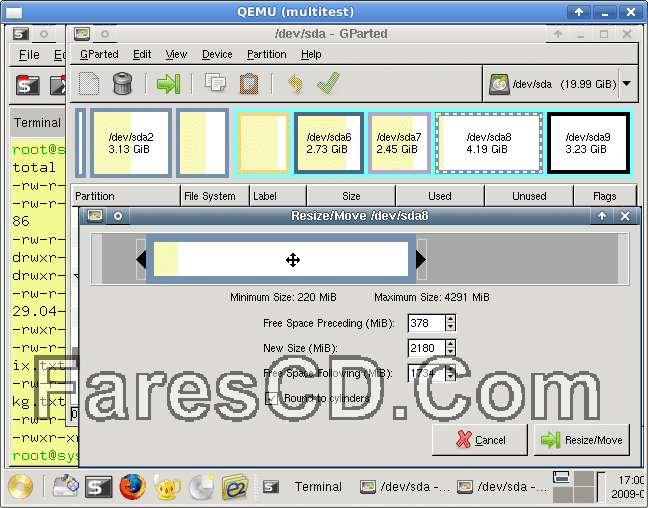Increase Free Space Preceding value with up arrow
This screenshot has height=508, width=648.
450,319
